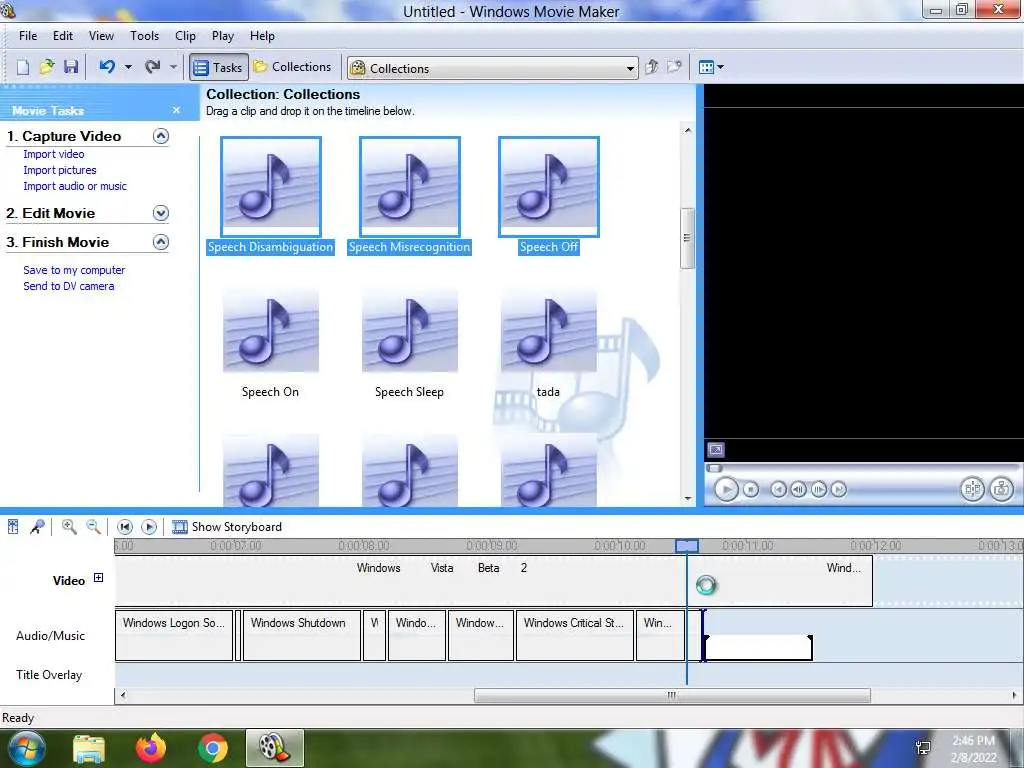Open the Help menu
Viewport: 1024px width, 768px height.
click(262, 36)
